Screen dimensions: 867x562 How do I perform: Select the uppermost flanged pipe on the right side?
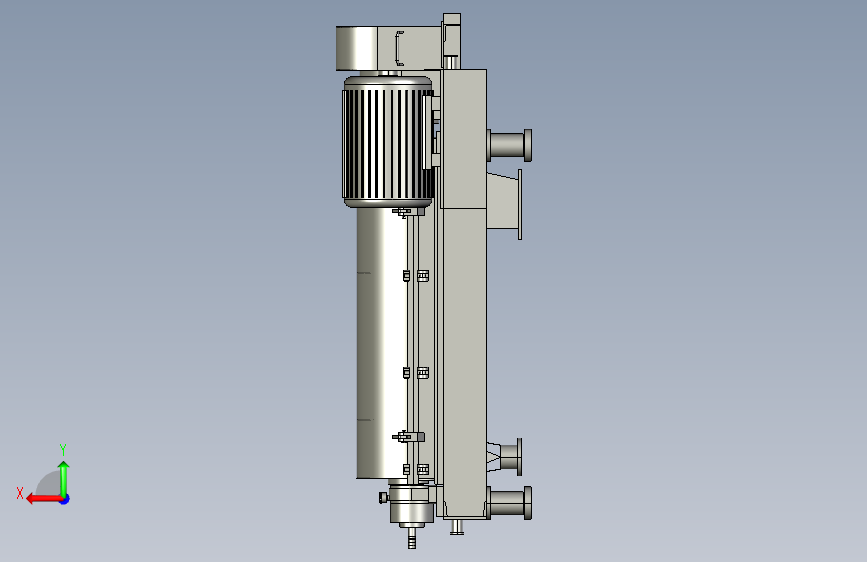pyautogui.click(x=510, y=145)
